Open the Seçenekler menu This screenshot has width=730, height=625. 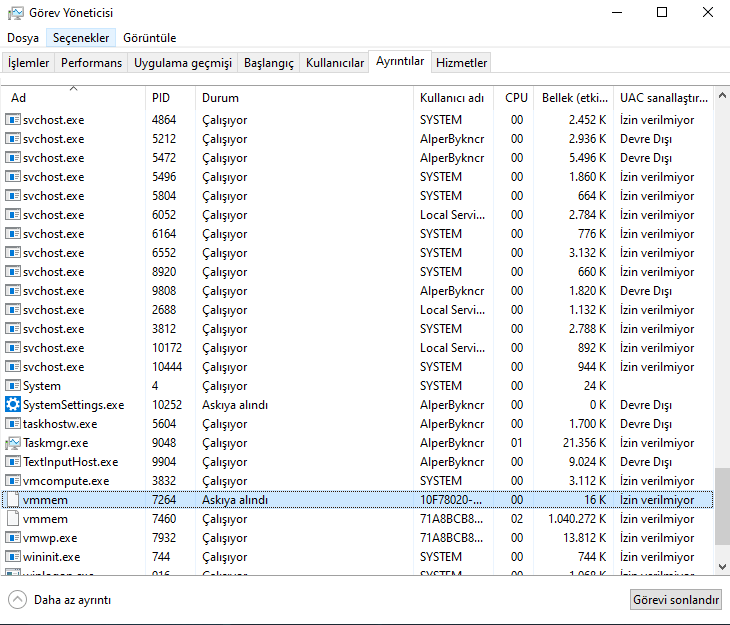[x=81, y=38]
